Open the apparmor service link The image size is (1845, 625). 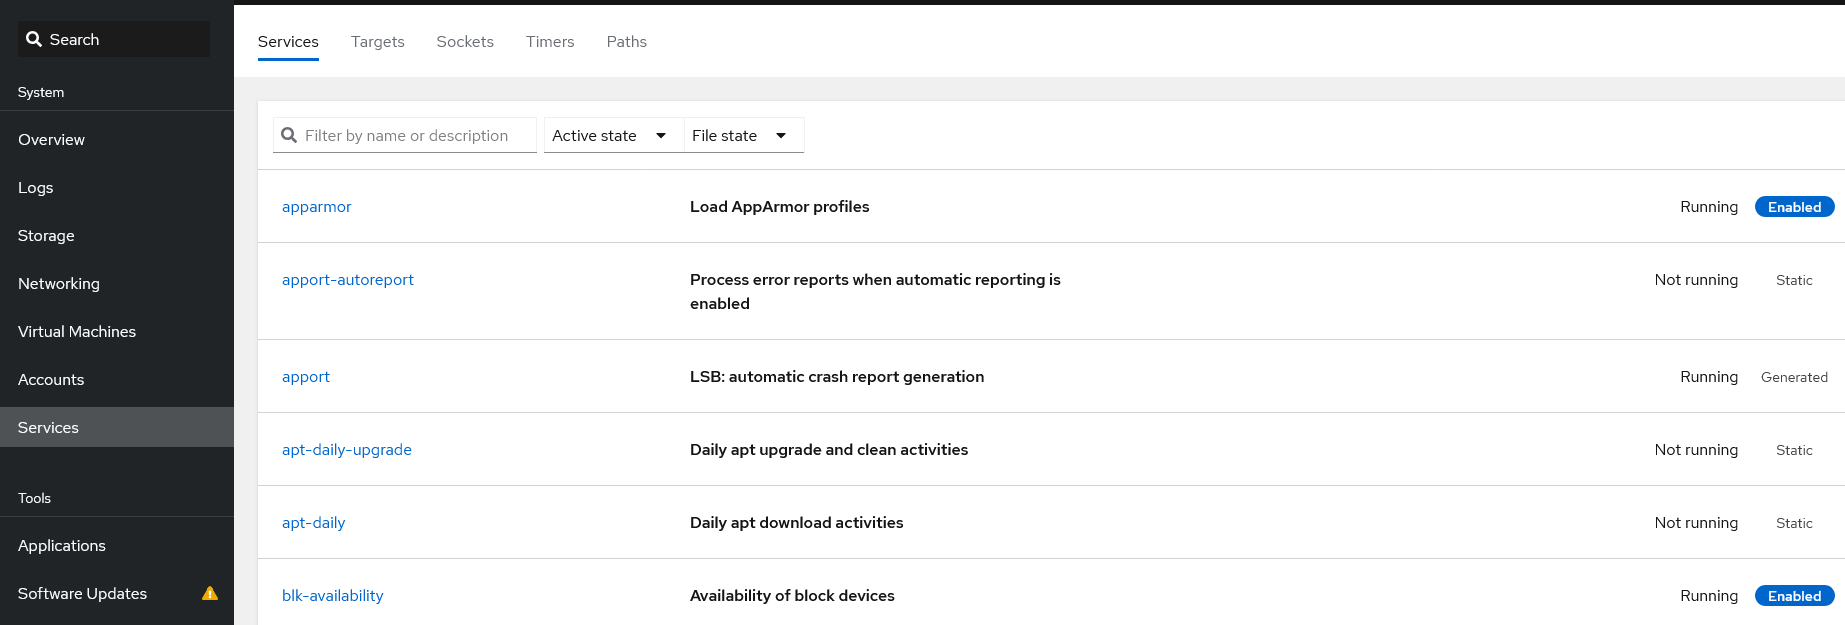click(317, 207)
